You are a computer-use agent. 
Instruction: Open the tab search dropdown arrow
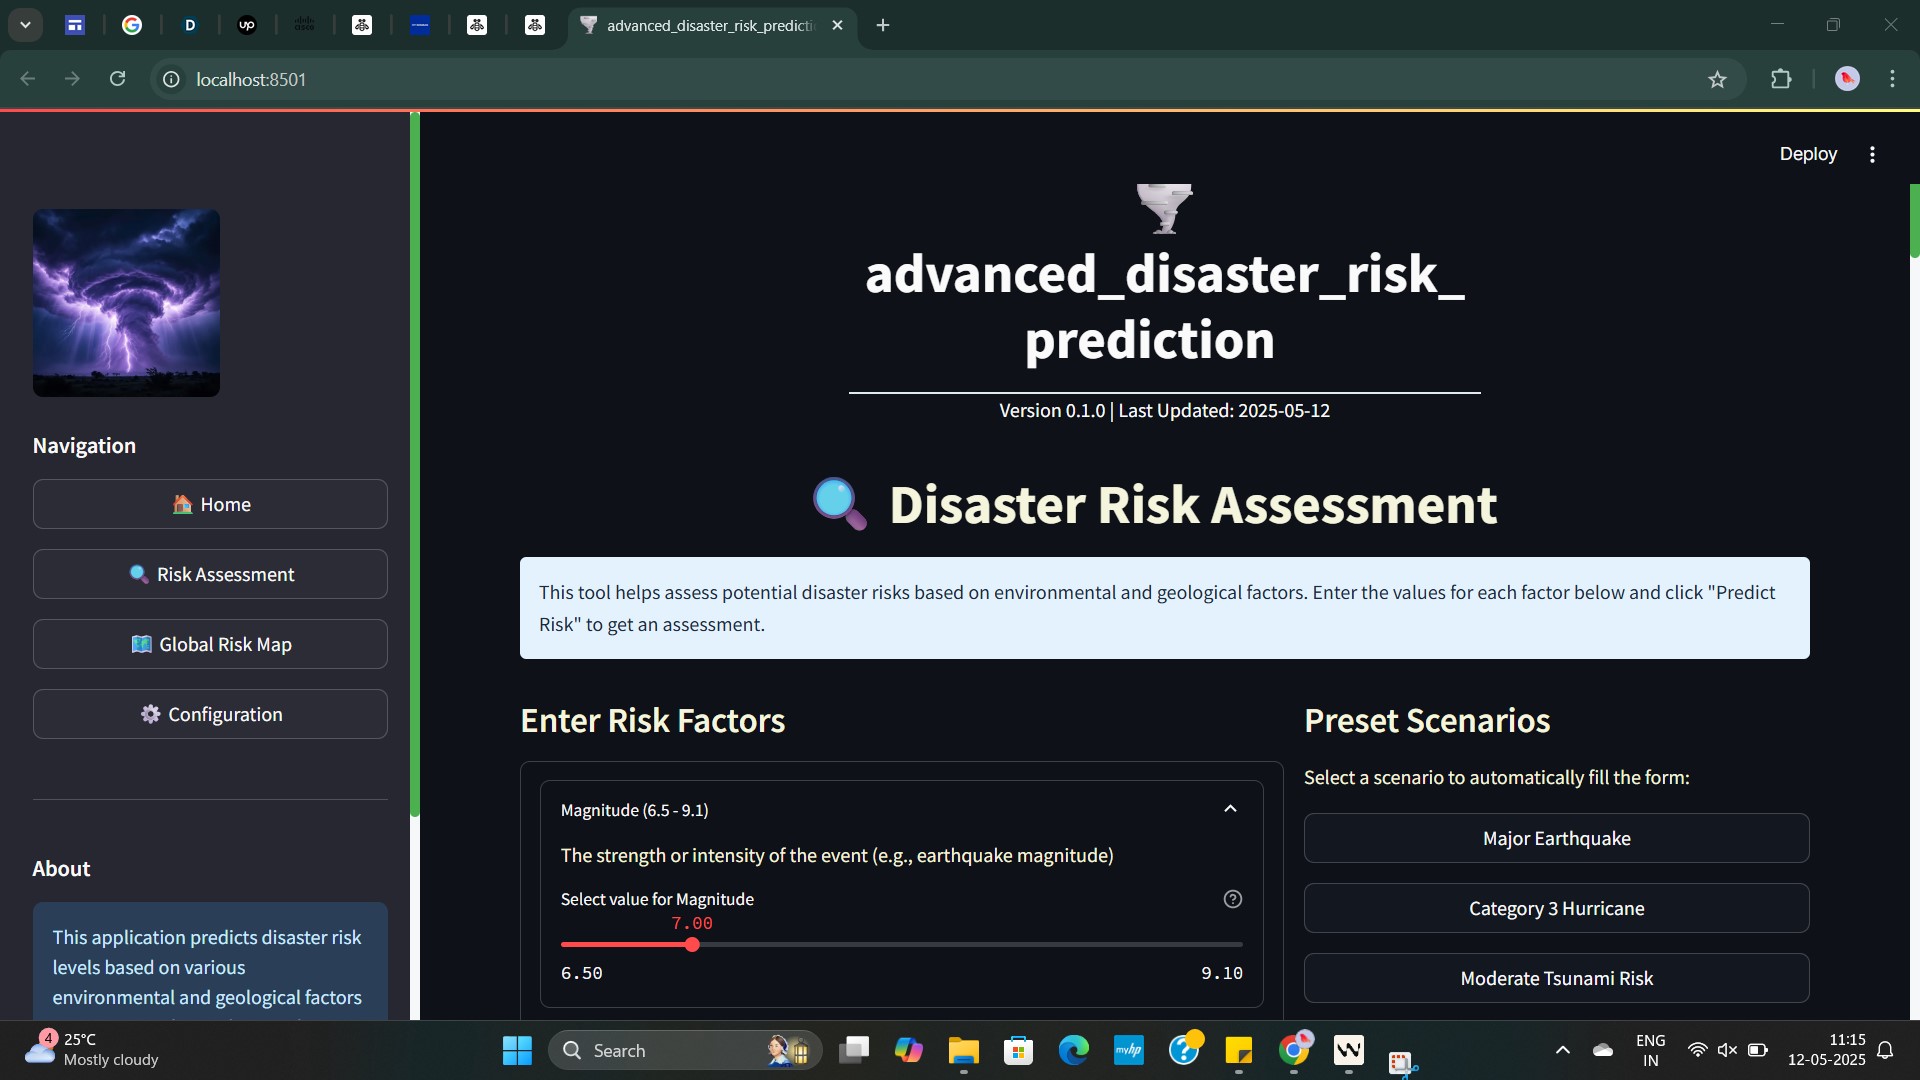click(x=25, y=25)
